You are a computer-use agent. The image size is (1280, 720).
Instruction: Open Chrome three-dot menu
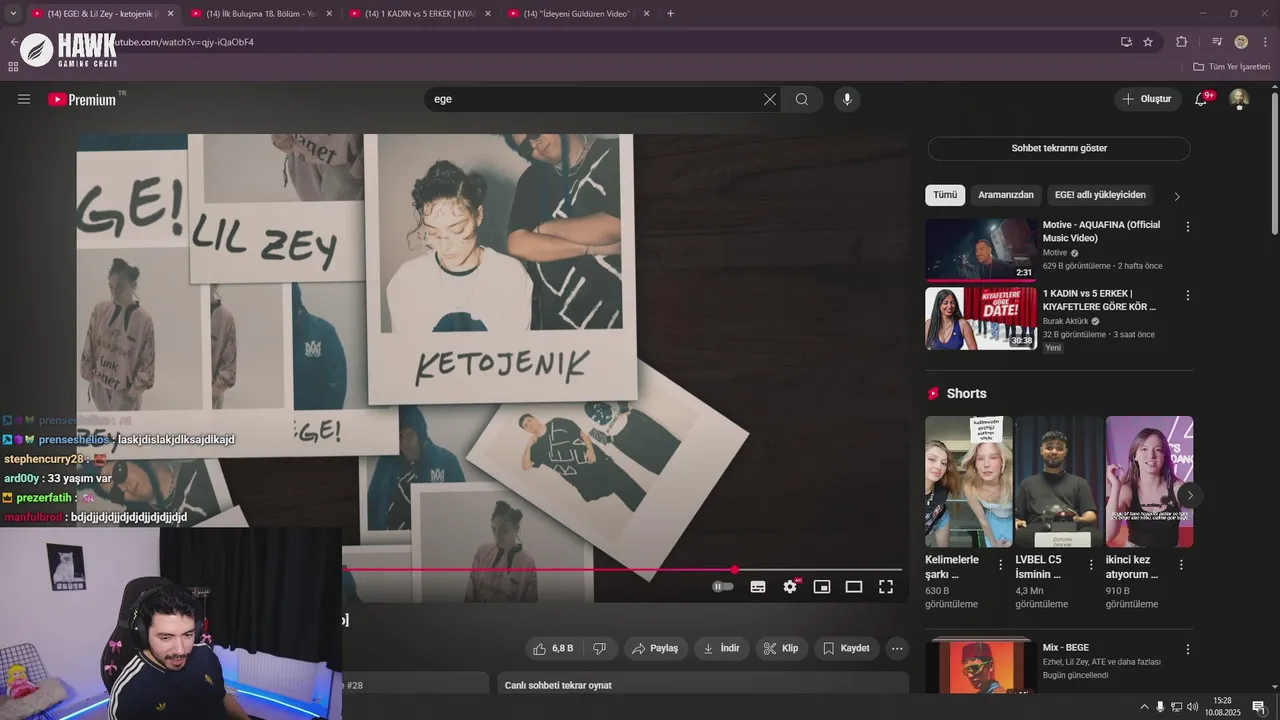pyautogui.click(x=1265, y=42)
